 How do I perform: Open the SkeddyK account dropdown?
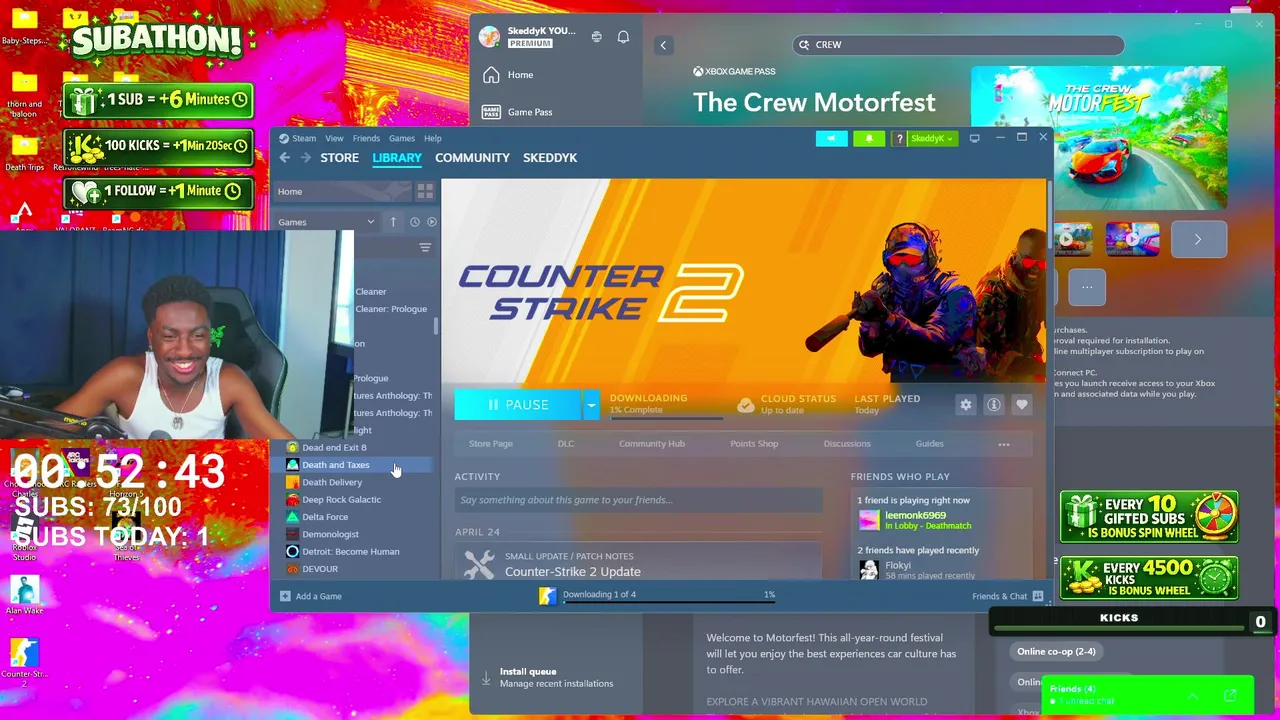pyautogui.click(x=932, y=139)
